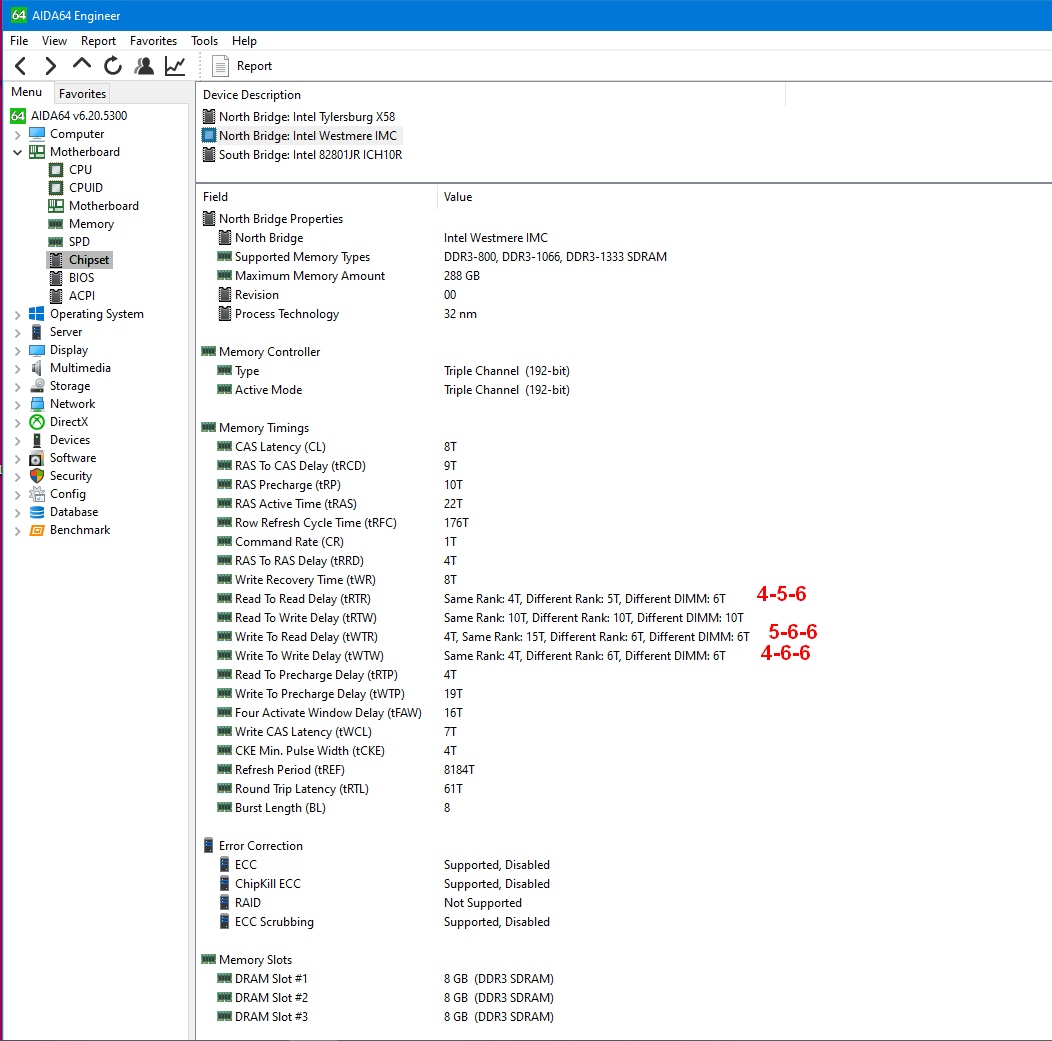Go forward with the right arrow toolbar icon
This screenshot has width=1052, height=1041.
[x=50, y=66]
